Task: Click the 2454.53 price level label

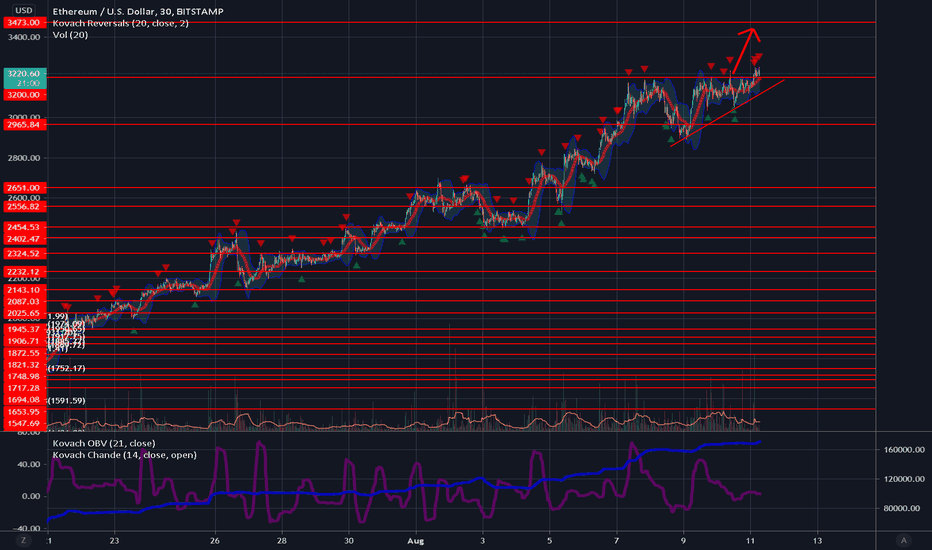Action: point(24,227)
